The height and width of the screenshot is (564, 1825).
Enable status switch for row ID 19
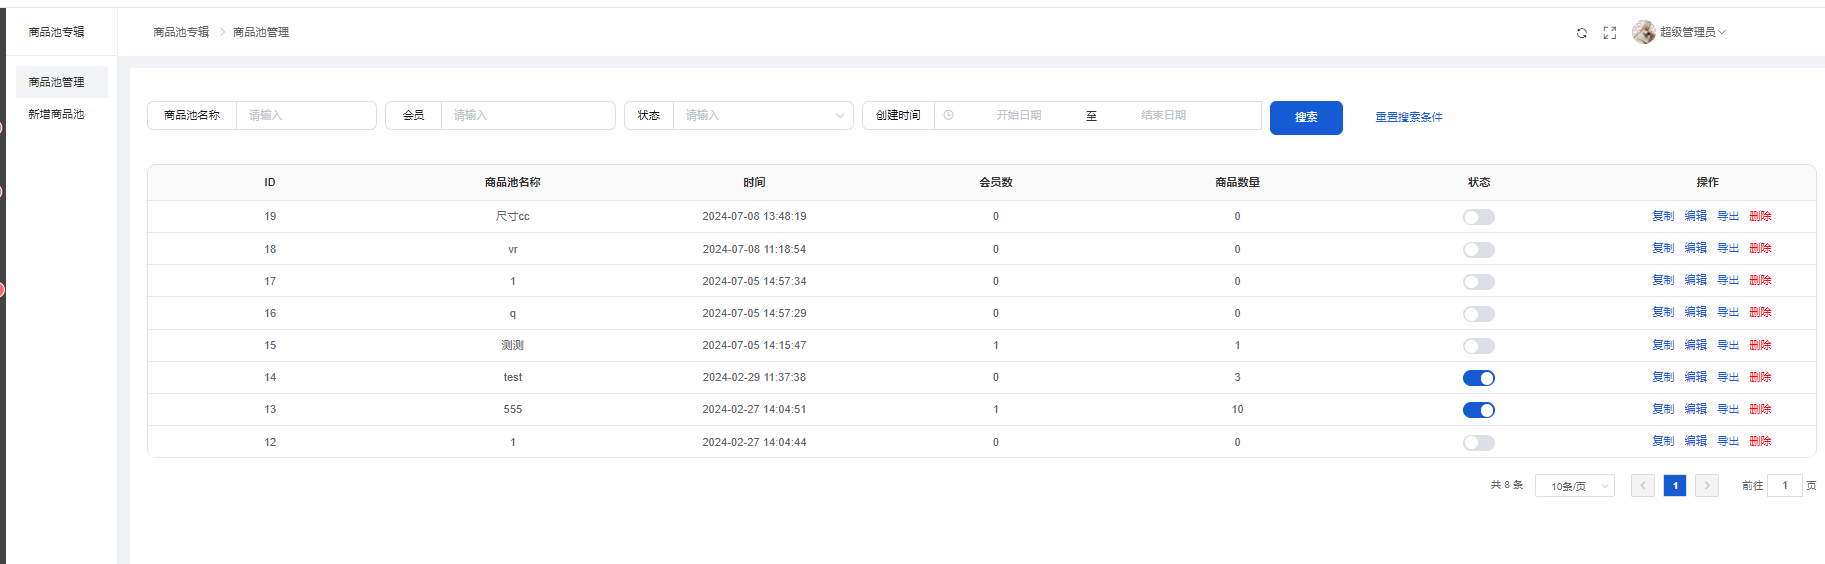click(x=1478, y=217)
